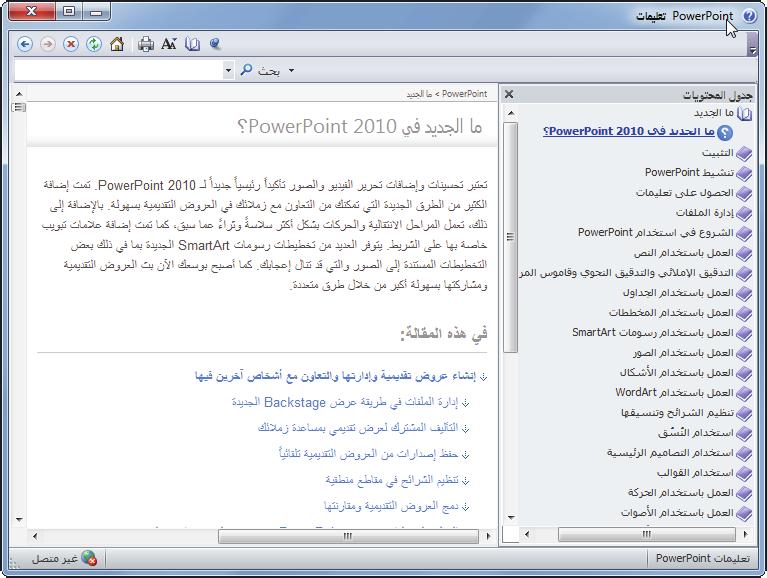The image size is (767, 578).
Task: Open the search box history dropdown
Action: tap(228, 70)
